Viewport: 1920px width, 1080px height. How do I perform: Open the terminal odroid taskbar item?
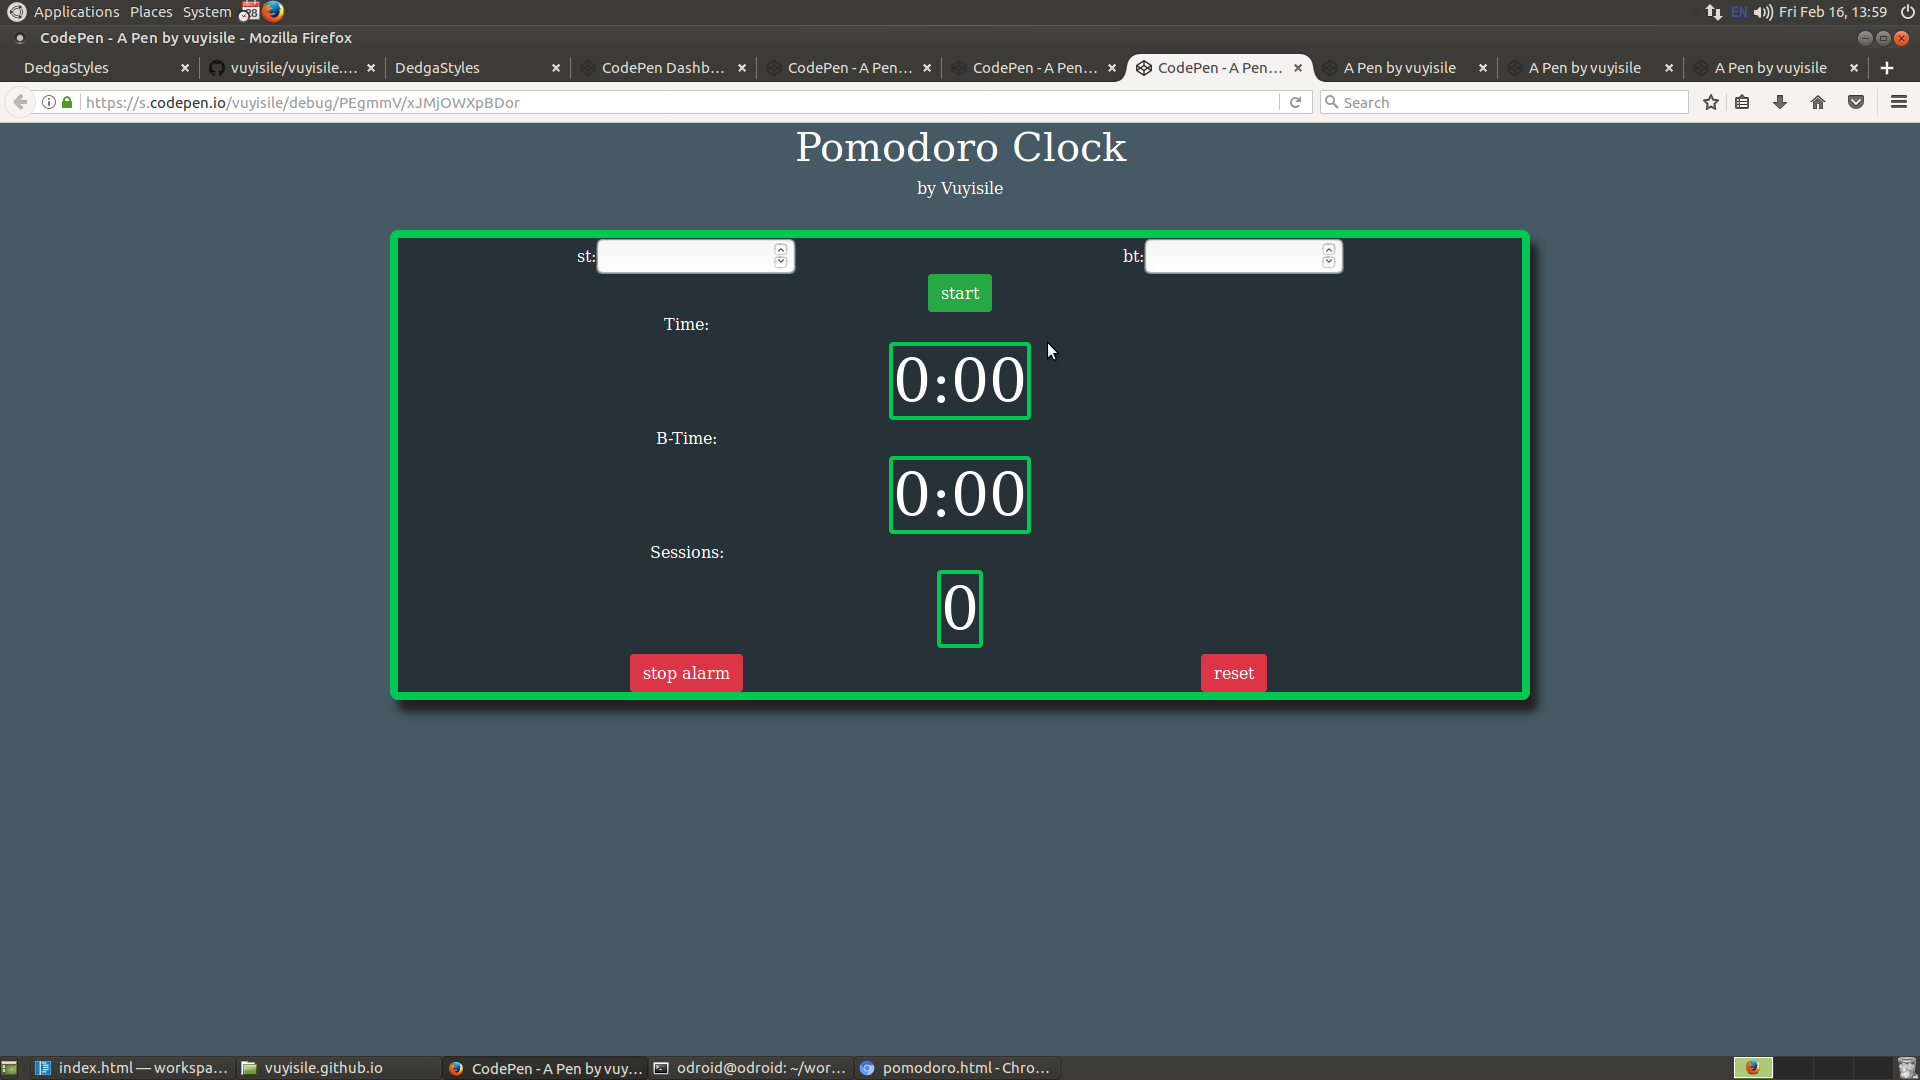point(750,1068)
